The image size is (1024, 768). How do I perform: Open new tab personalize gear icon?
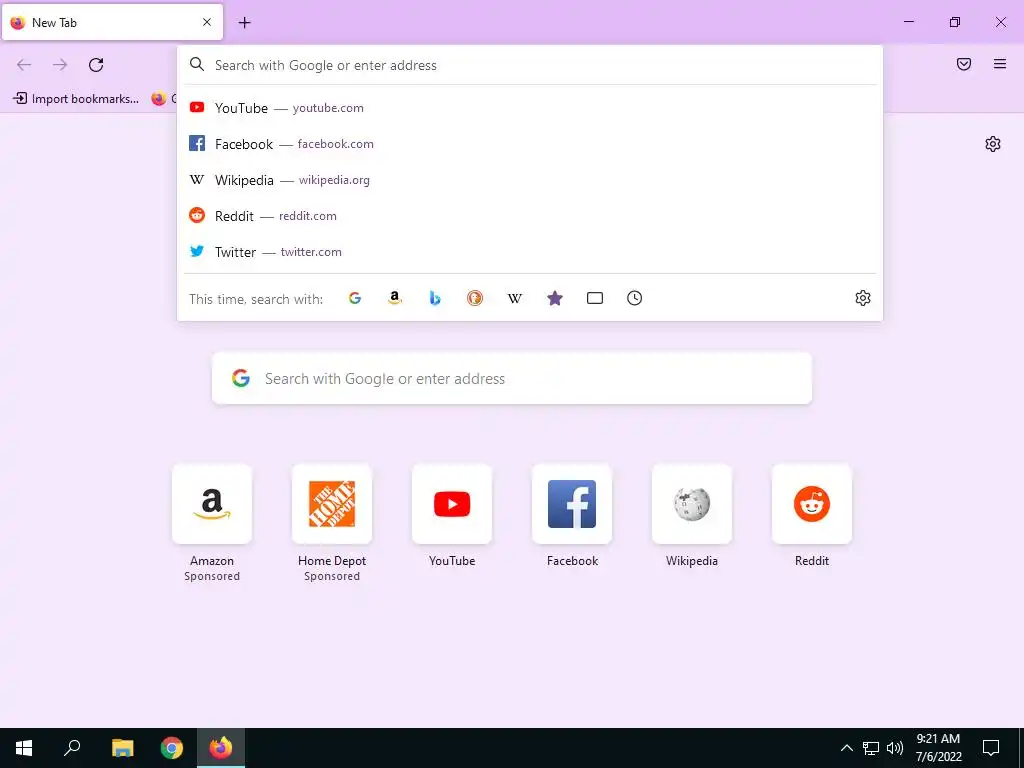coord(993,144)
